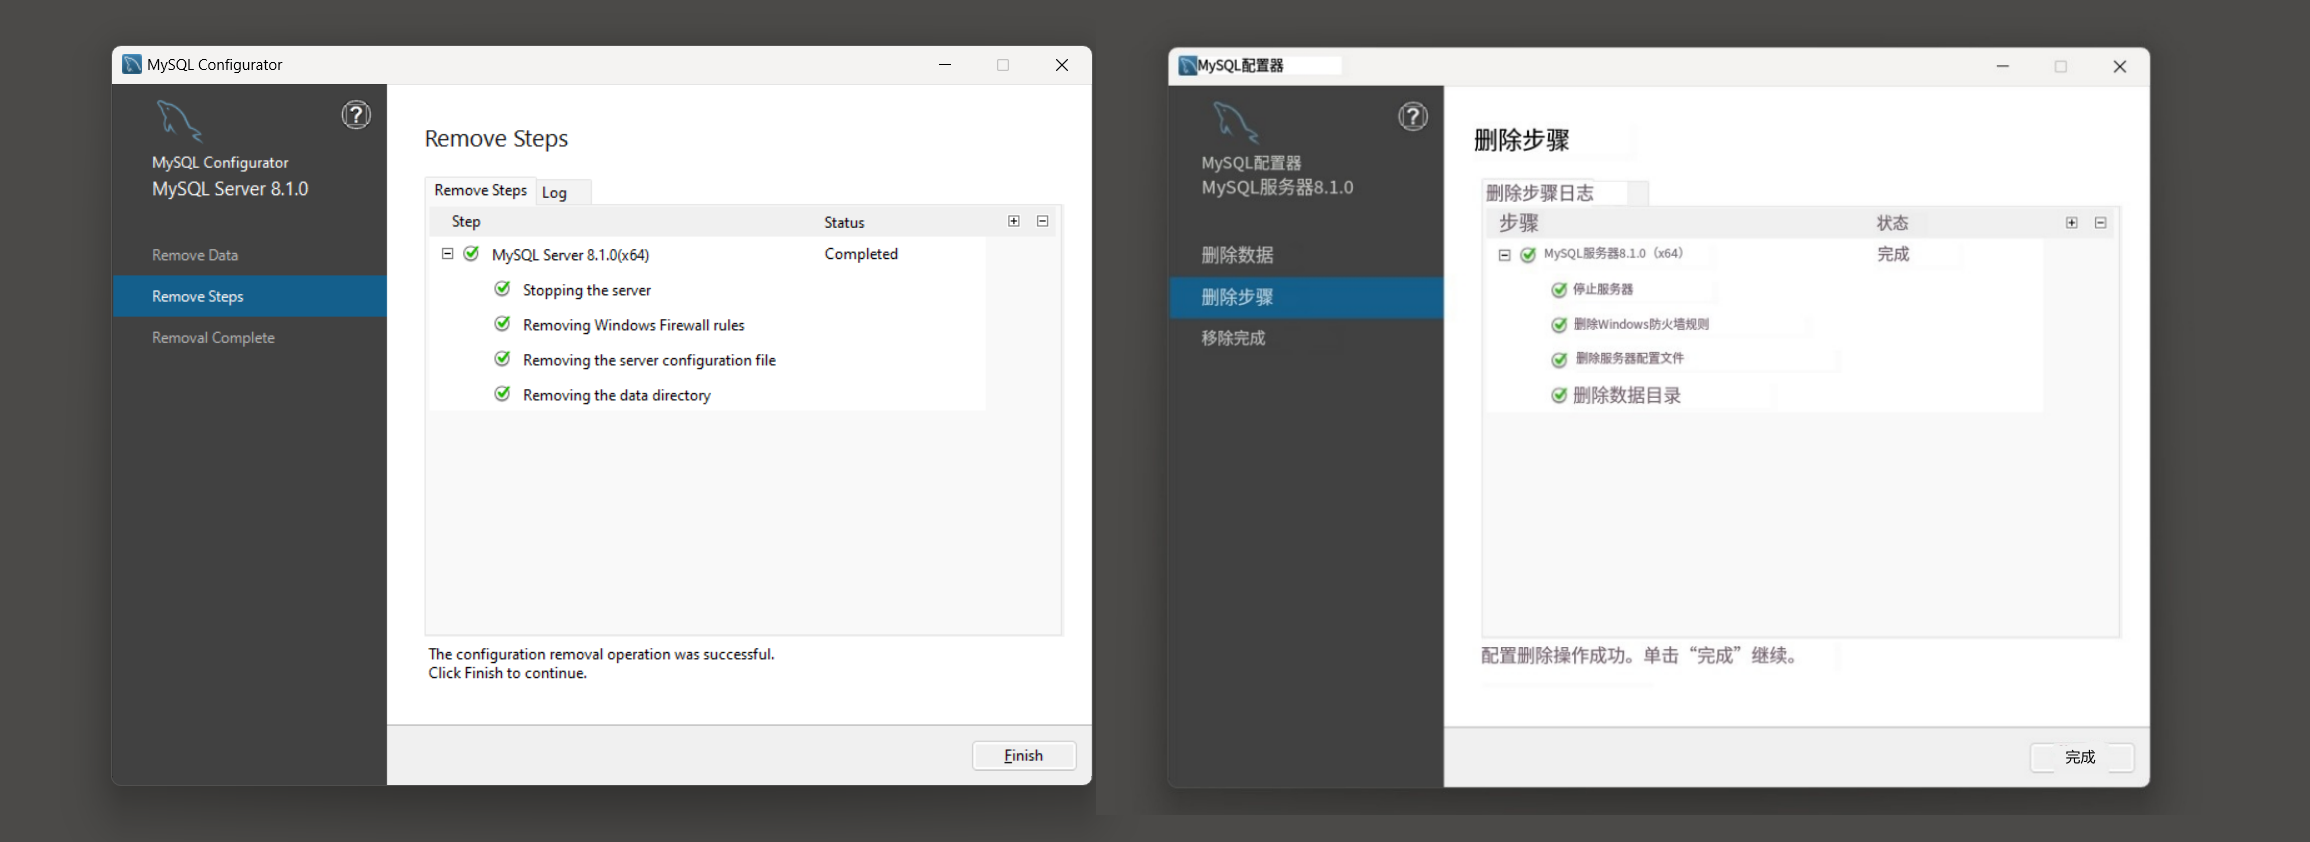The image size is (2310, 842).
Task: Click the 状态 column header
Action: coord(1892,223)
